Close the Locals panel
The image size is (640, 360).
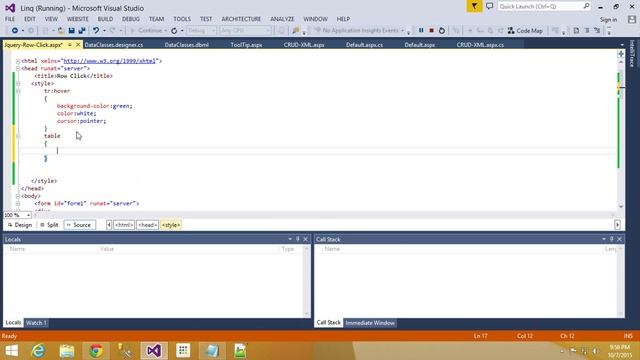(x=305, y=239)
